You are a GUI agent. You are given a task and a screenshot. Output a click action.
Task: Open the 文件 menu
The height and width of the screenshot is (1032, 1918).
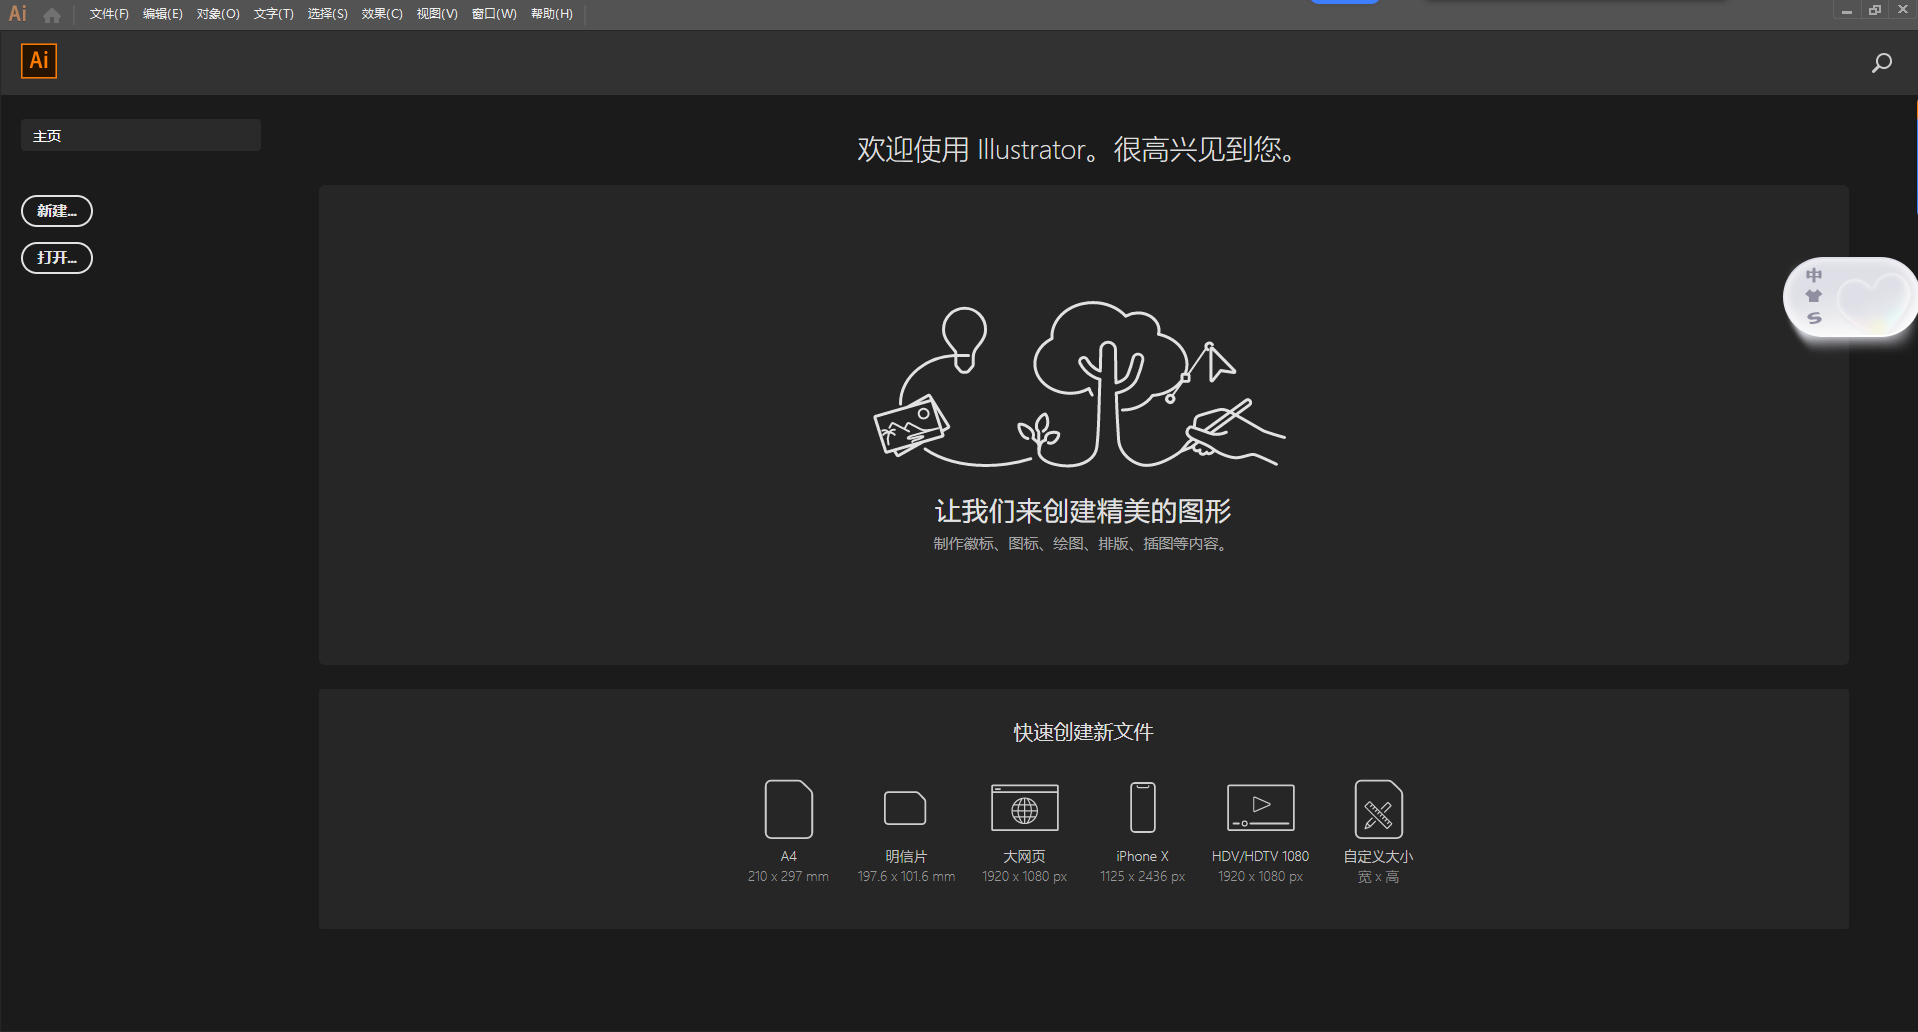click(108, 14)
